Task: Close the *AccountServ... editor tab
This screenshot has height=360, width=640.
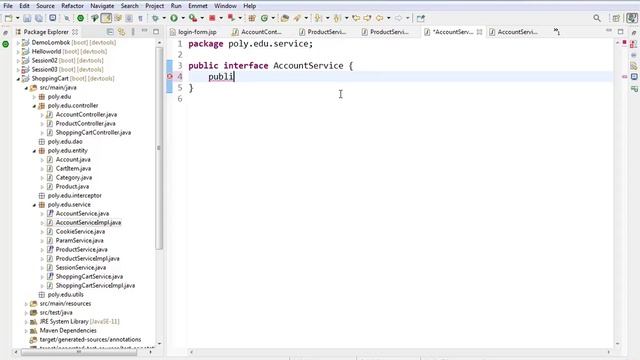Action: pos(480,32)
